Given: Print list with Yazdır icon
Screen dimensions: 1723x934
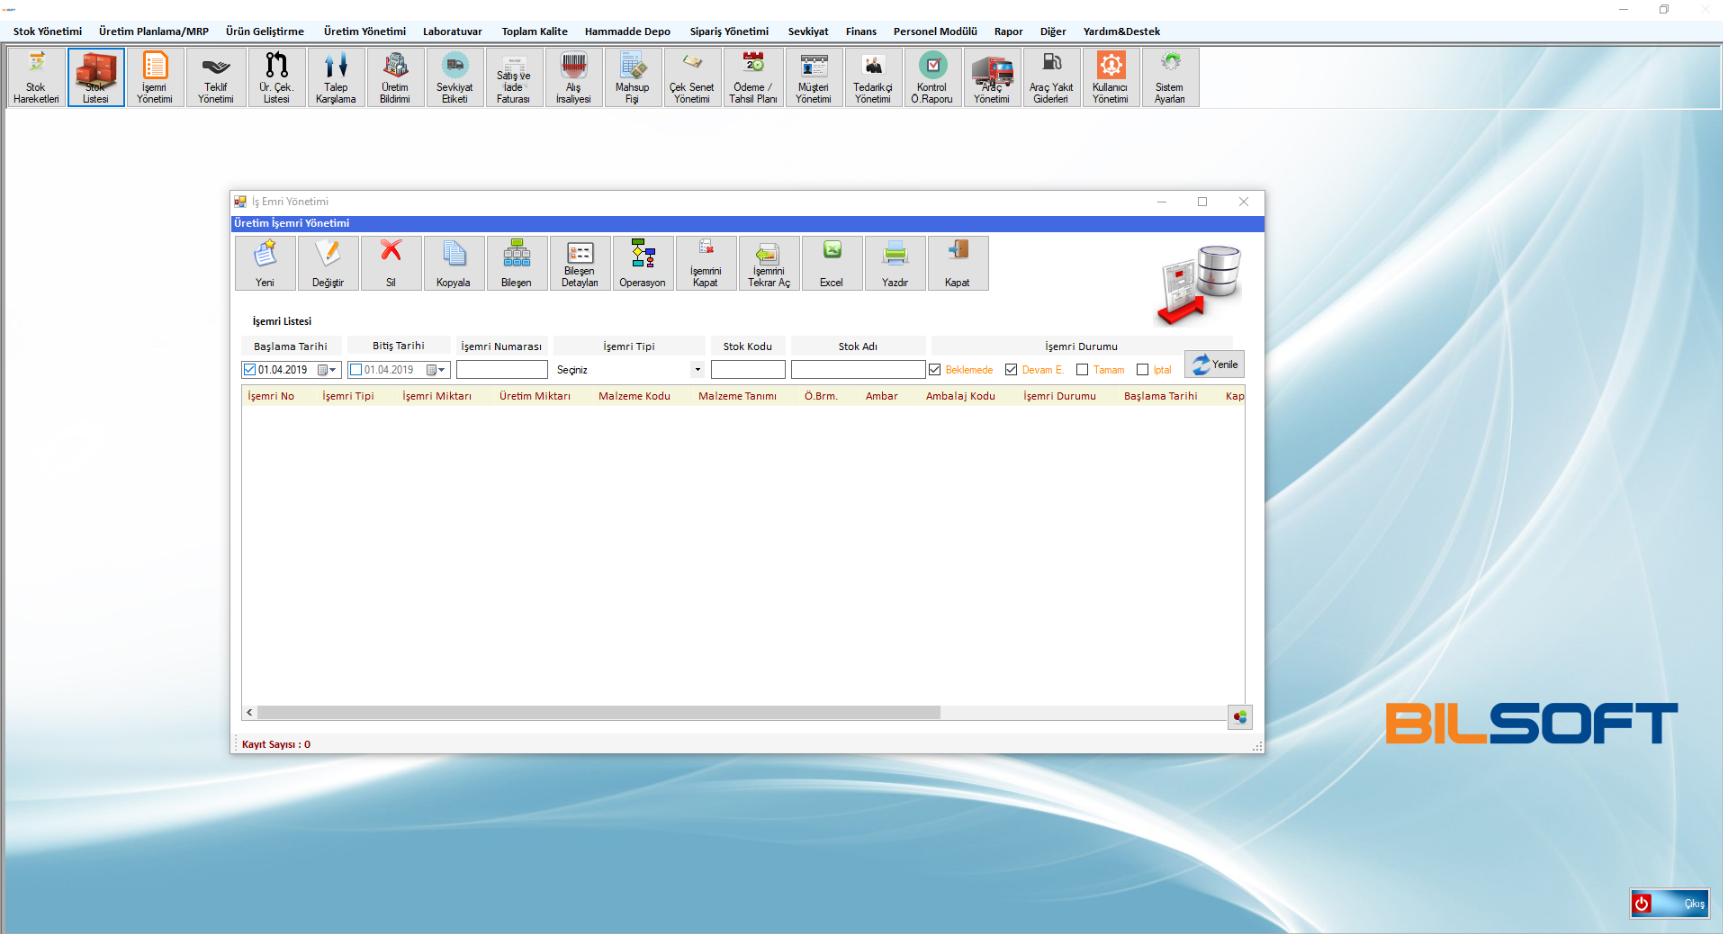Looking at the screenshot, I should point(895,263).
